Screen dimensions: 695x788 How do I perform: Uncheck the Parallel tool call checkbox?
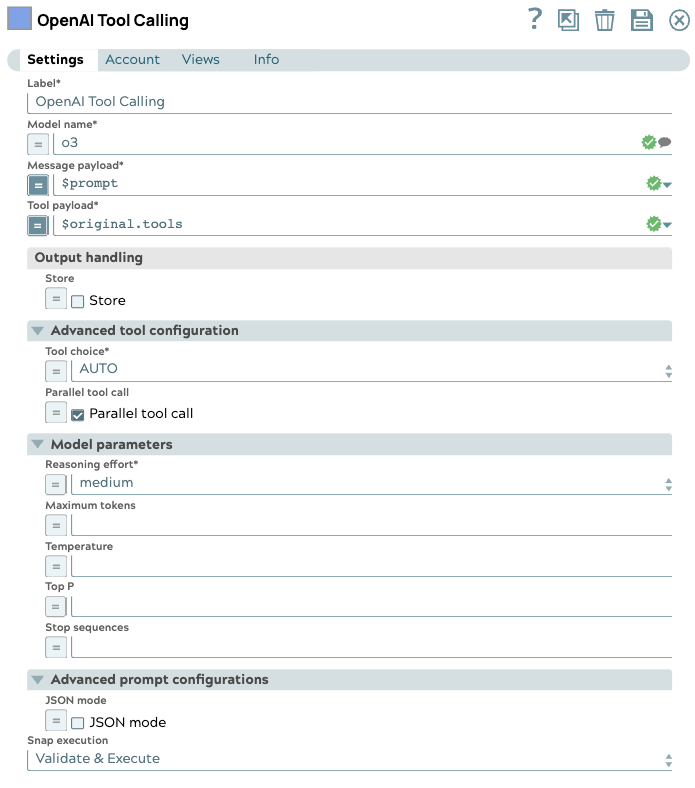click(x=78, y=414)
